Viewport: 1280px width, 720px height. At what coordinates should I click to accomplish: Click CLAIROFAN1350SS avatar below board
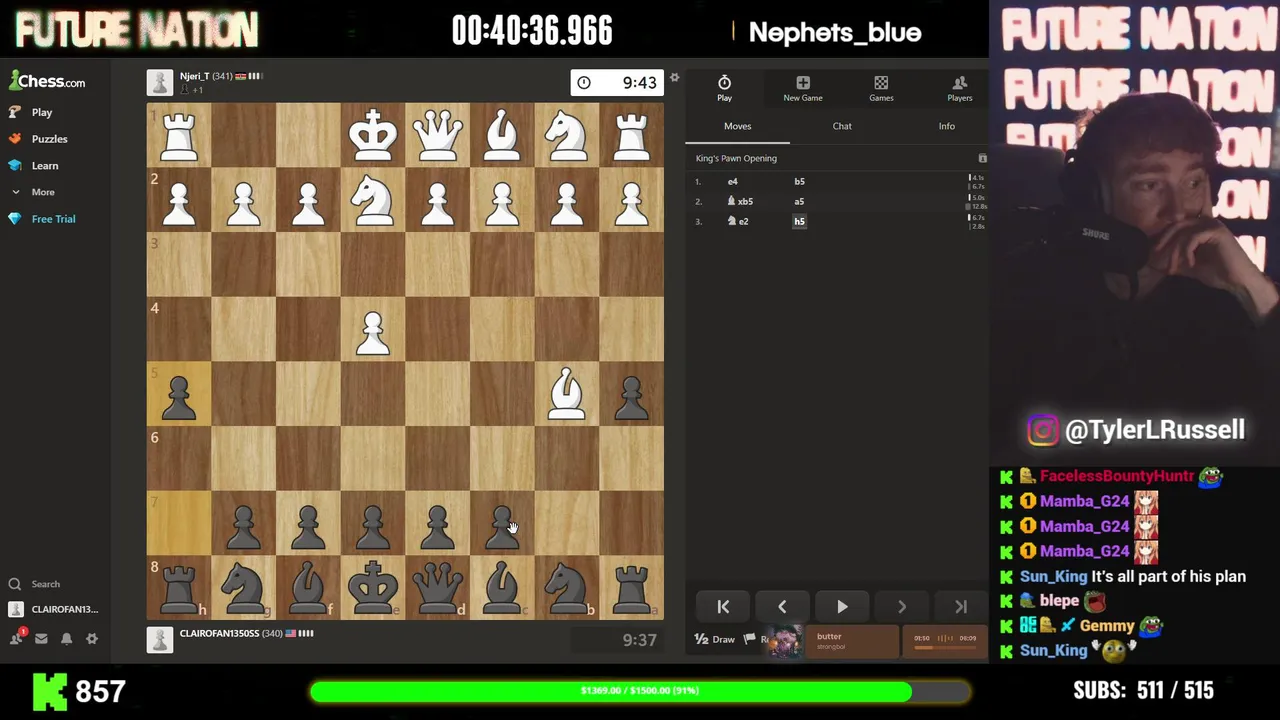click(160, 640)
